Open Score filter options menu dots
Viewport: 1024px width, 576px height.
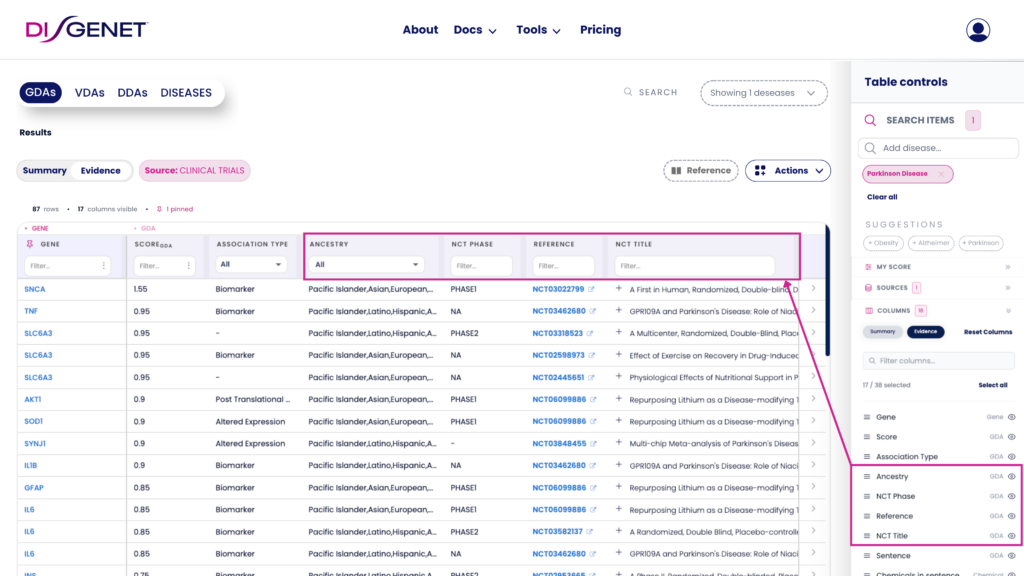click(x=189, y=266)
